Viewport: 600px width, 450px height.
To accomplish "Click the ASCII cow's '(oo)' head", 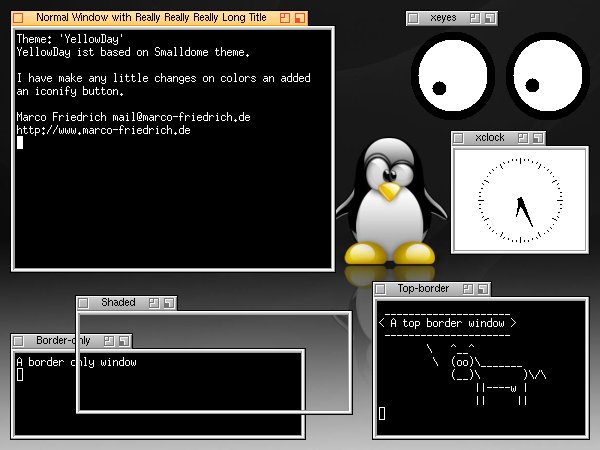I will [x=463, y=362].
